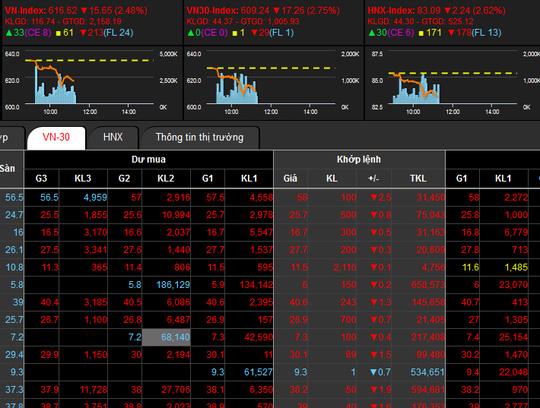540x408 pixels.
Task: Click the highlighted 68,140 volume cell
Action: pyautogui.click(x=166, y=337)
